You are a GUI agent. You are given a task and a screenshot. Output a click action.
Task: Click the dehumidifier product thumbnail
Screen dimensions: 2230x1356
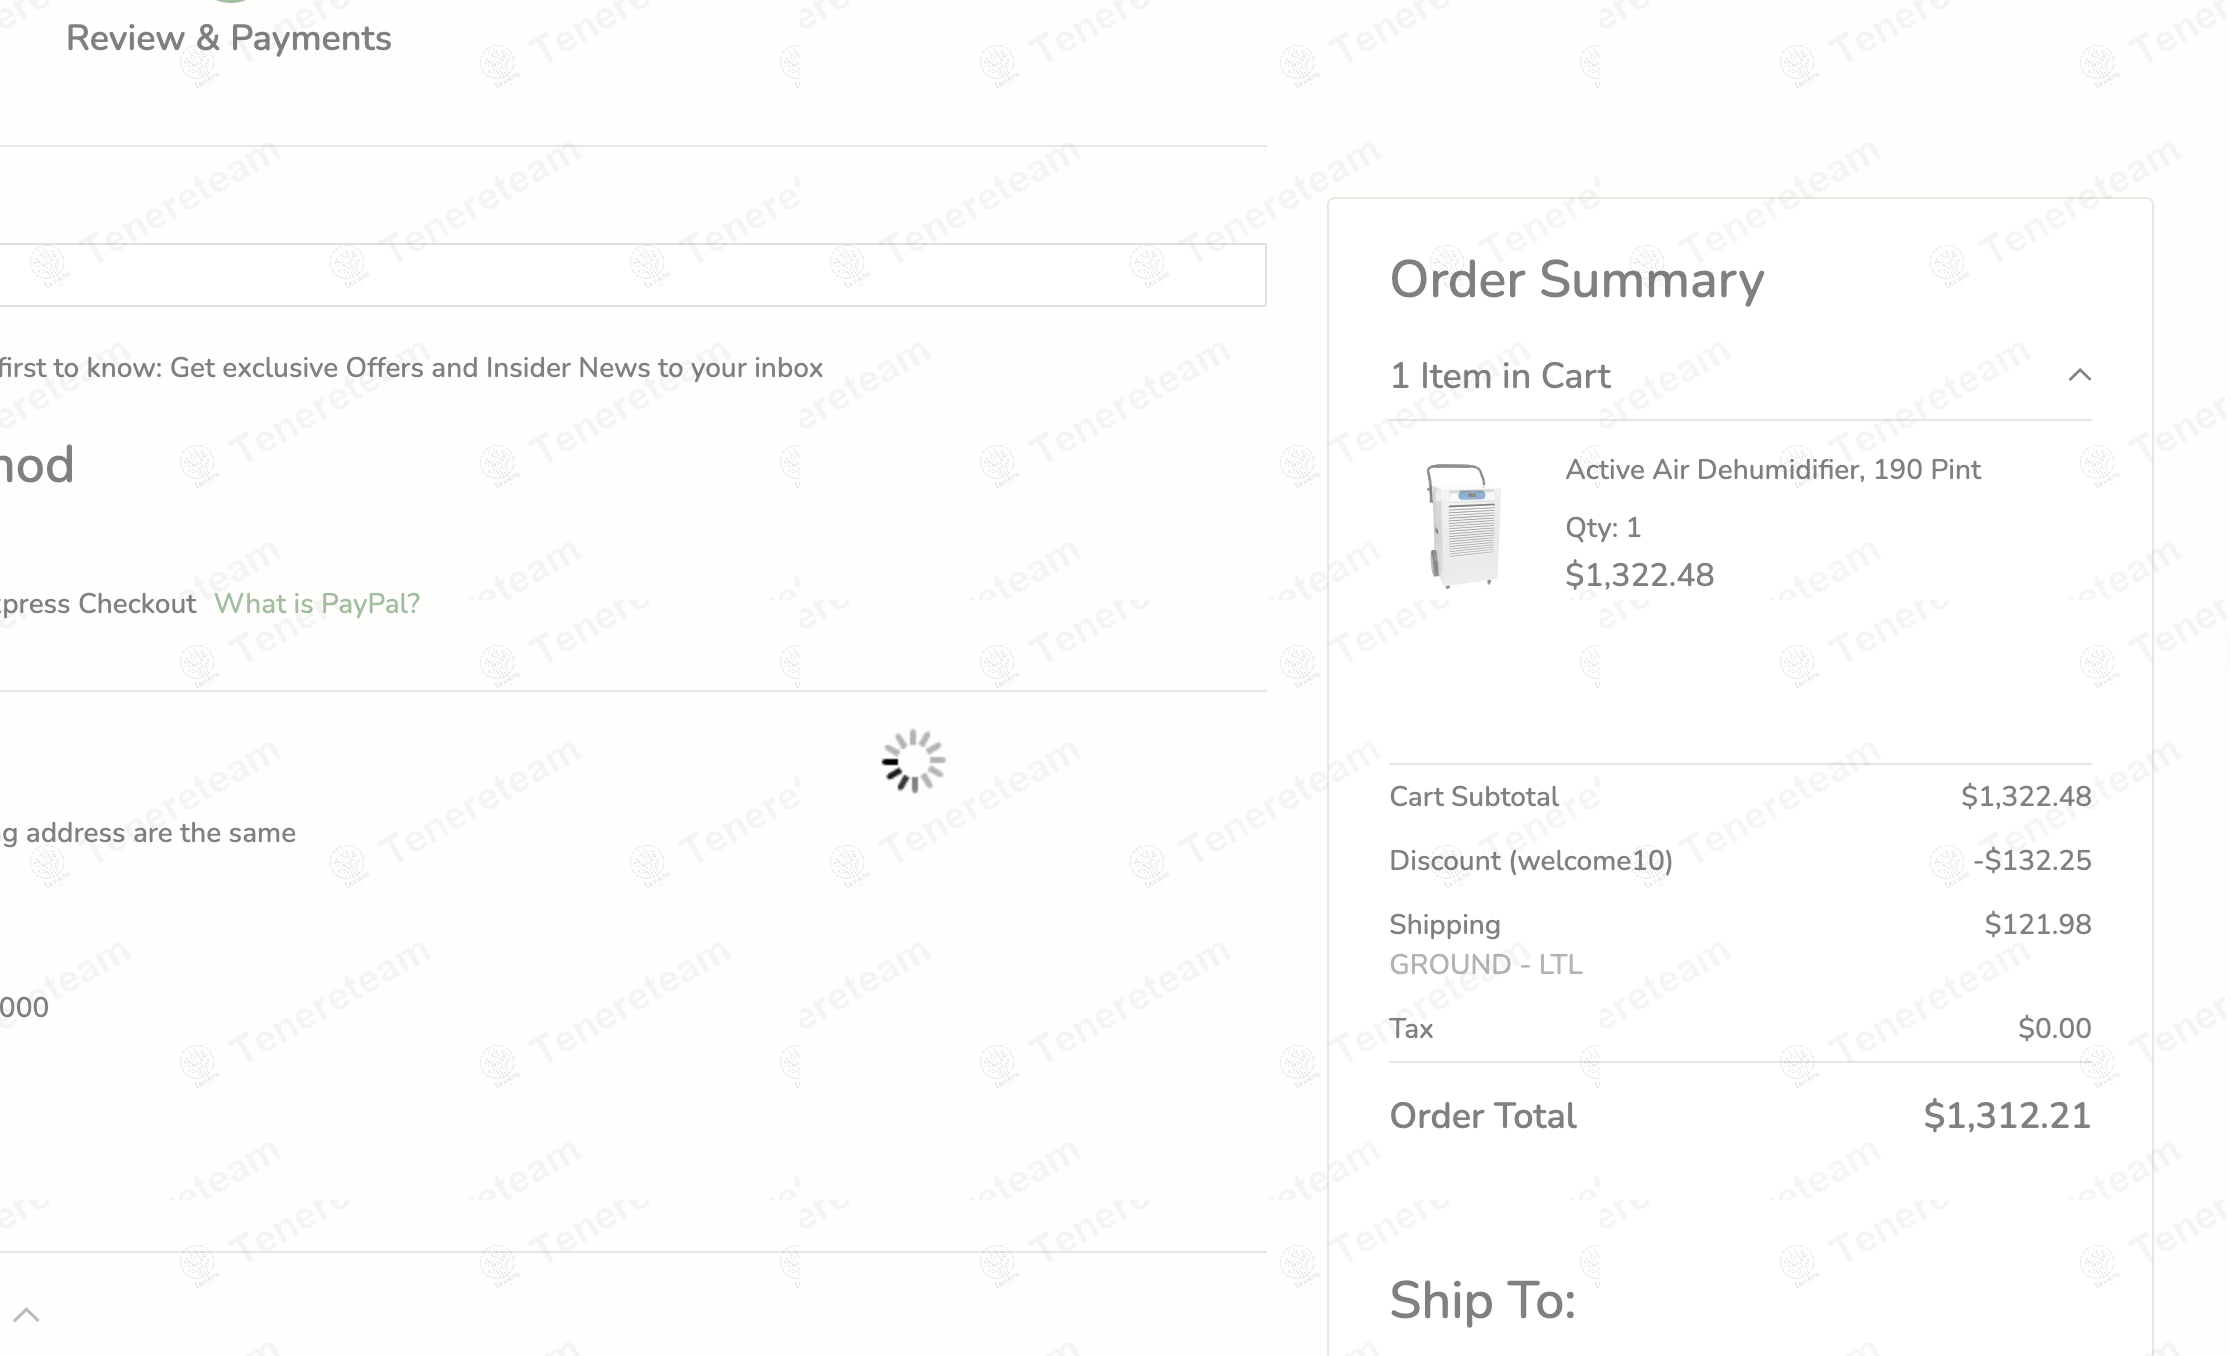[x=1463, y=525]
